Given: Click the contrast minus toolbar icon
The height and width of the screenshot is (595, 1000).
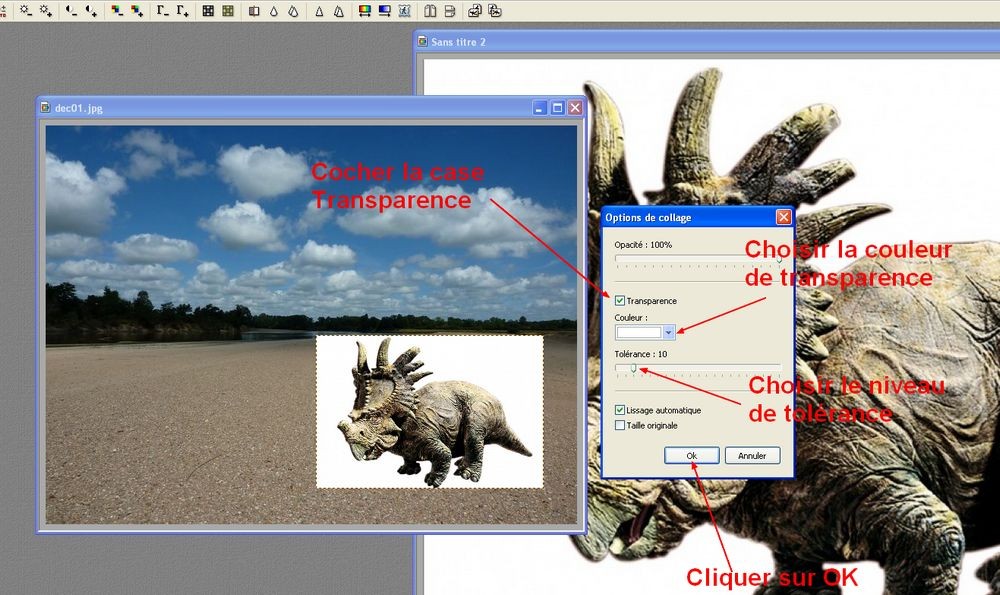Looking at the screenshot, I should click(x=72, y=11).
